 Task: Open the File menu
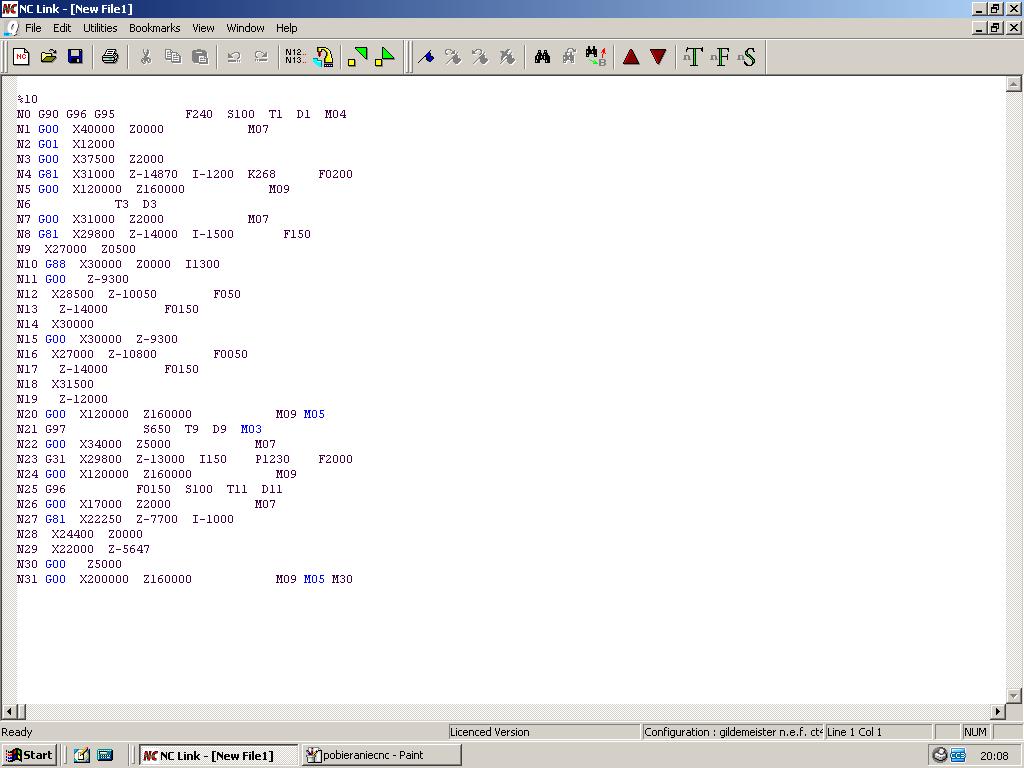tap(33, 28)
